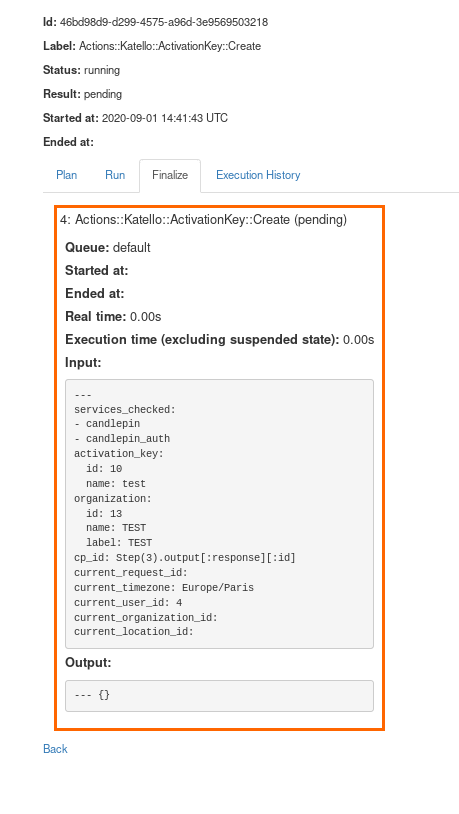This screenshot has width=459, height=814.
Task: Click the task Id value 46bd98d9
Action: [x=164, y=22]
